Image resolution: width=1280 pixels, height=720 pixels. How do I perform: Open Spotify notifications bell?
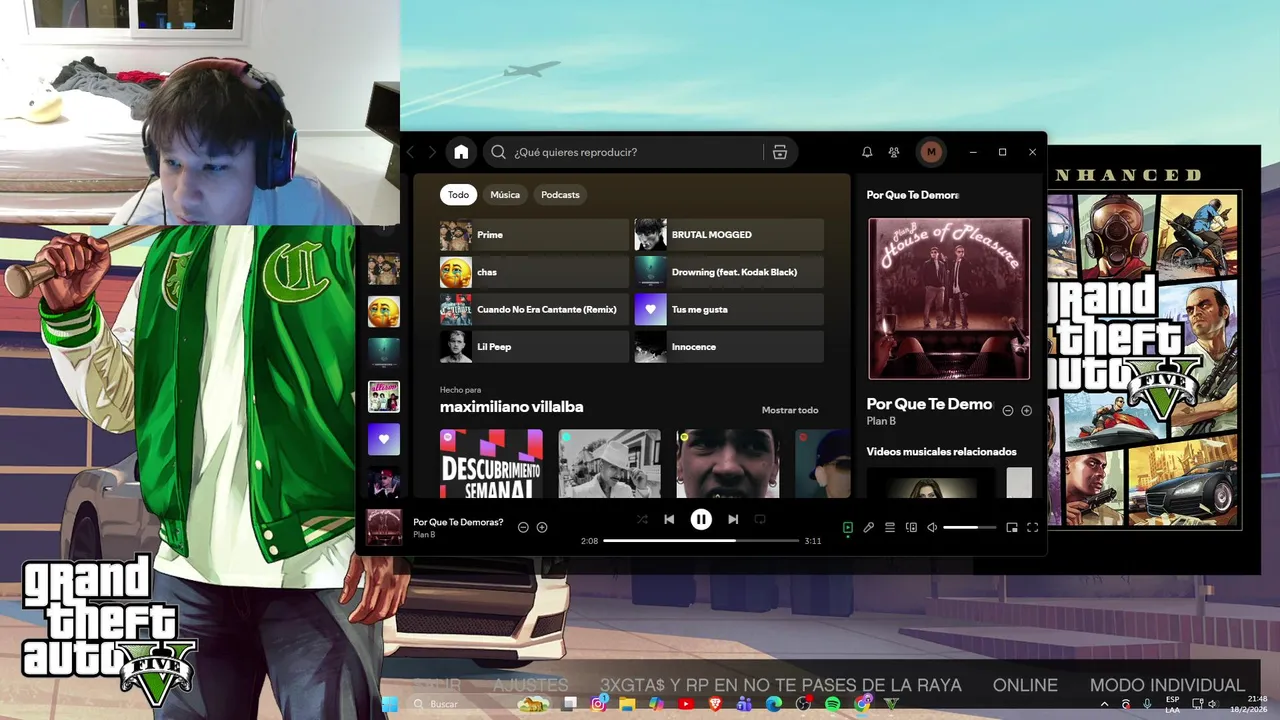tap(867, 152)
